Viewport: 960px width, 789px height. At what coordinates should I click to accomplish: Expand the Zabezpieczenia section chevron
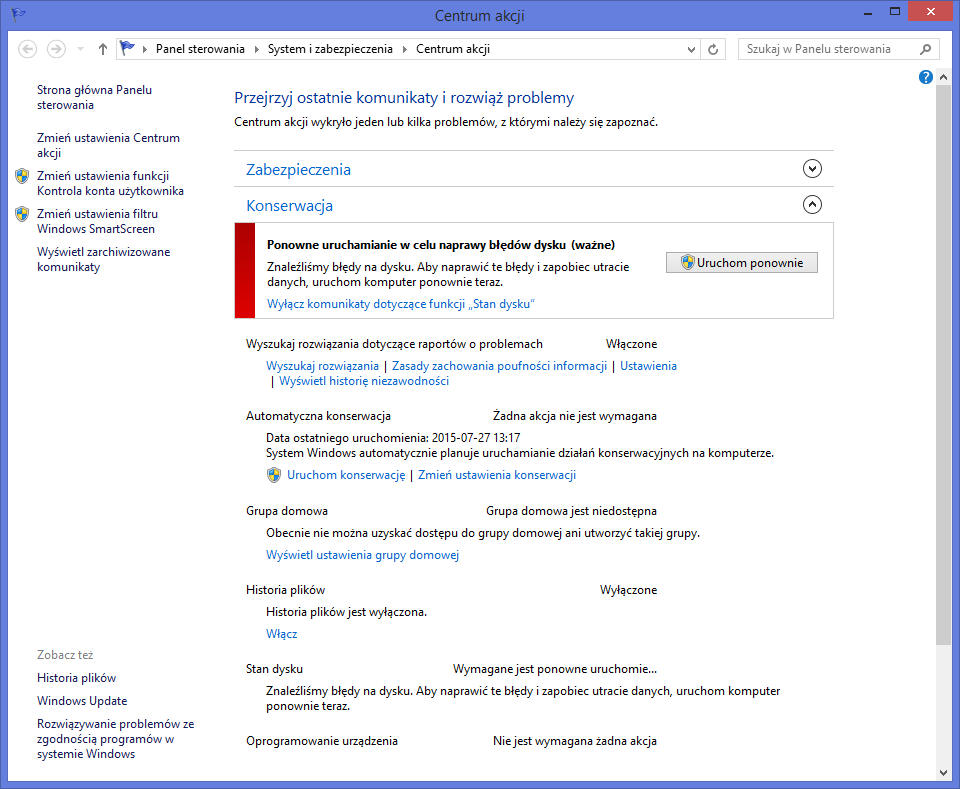tap(812, 168)
